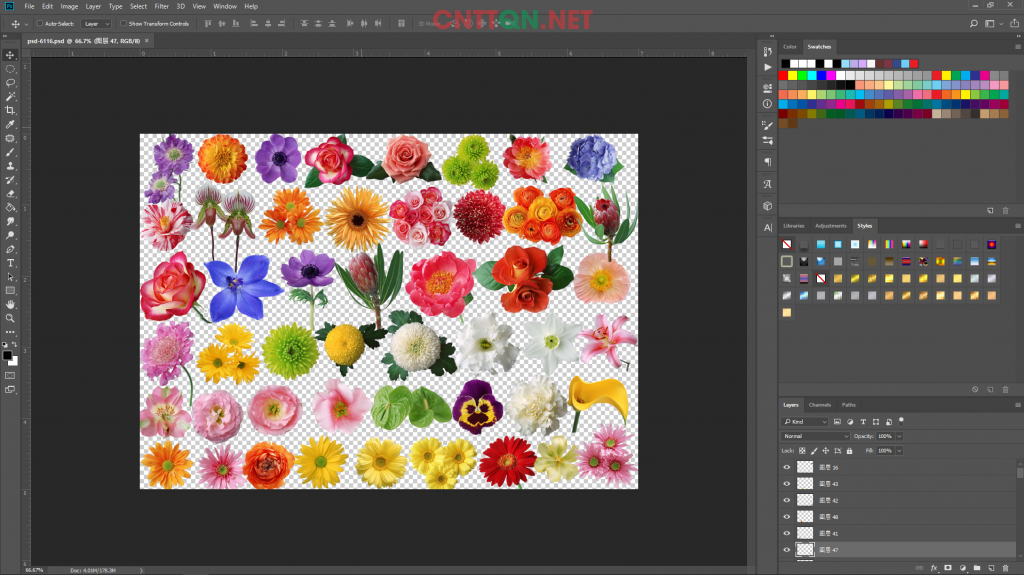Viewport: 1024px width, 575px height.
Task: Switch to the Libraries tab
Action: [793, 226]
